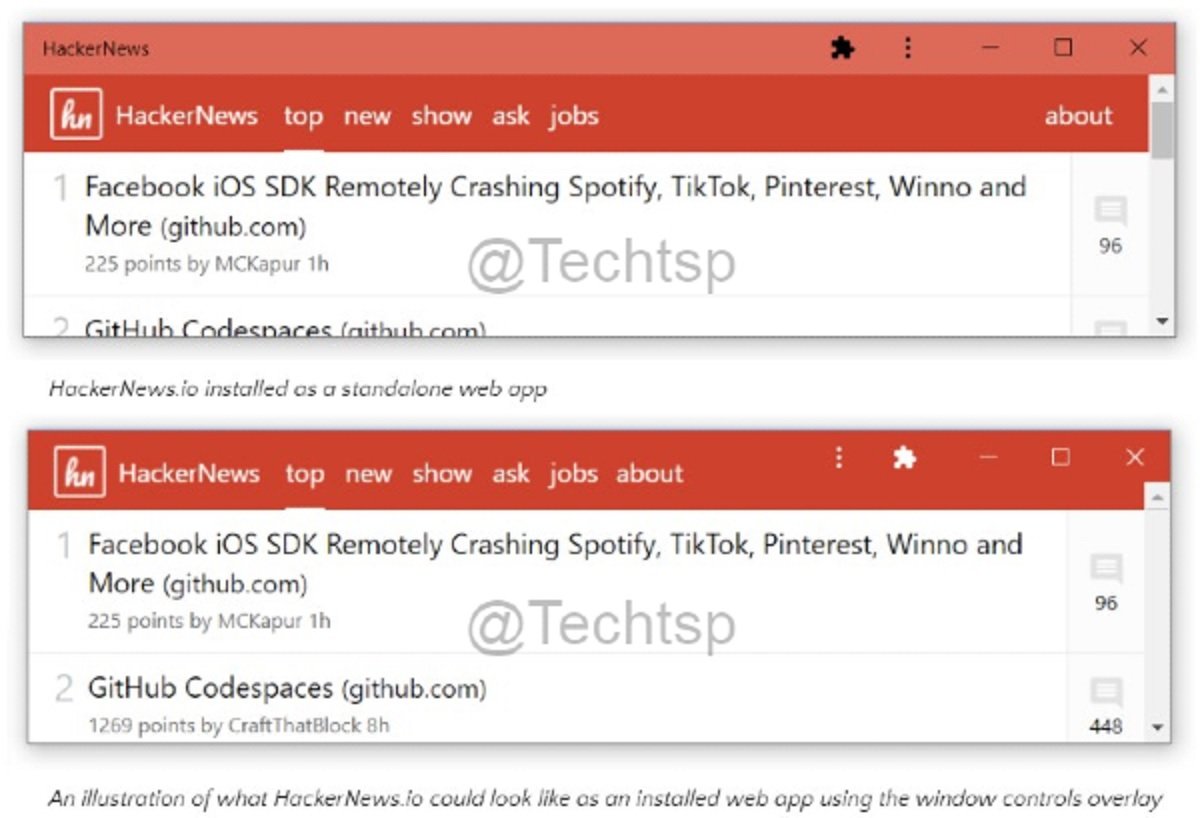Open the white three-dot menu in lower window
Screen dimensions: 1200x818
839,458
